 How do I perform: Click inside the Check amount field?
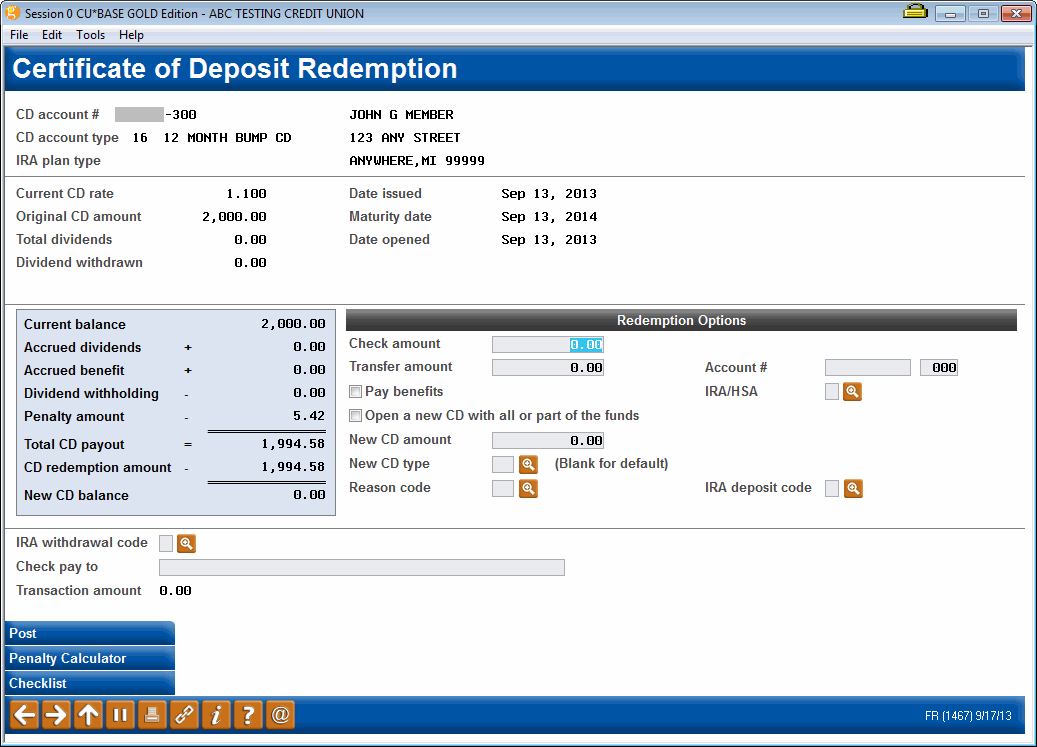point(547,343)
